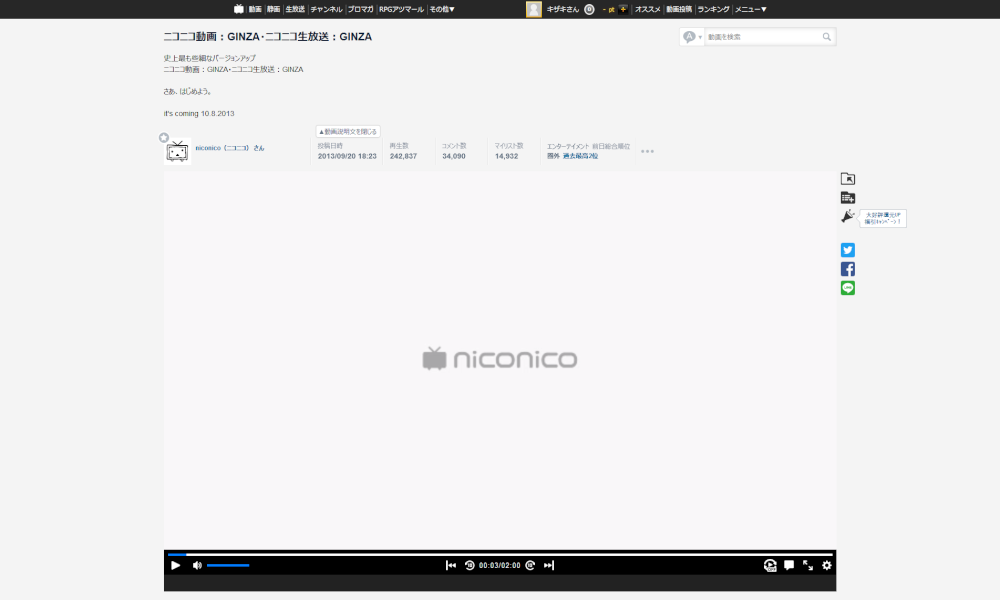Screen dimensions: 1000x600
Task: Click the plus icon to add points
Action: [x=623, y=9]
